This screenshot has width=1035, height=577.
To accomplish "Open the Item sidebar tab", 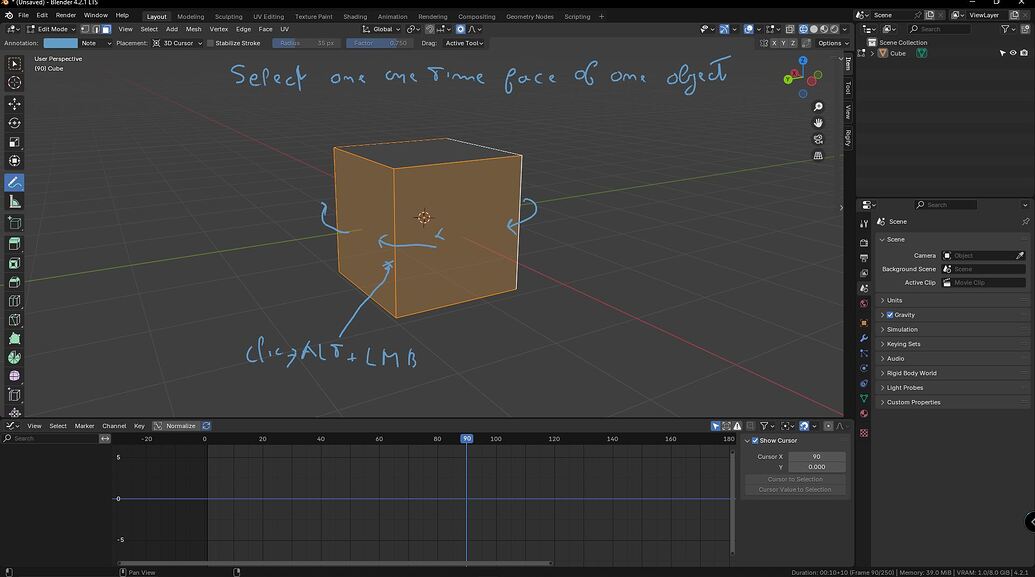I will point(848,63).
